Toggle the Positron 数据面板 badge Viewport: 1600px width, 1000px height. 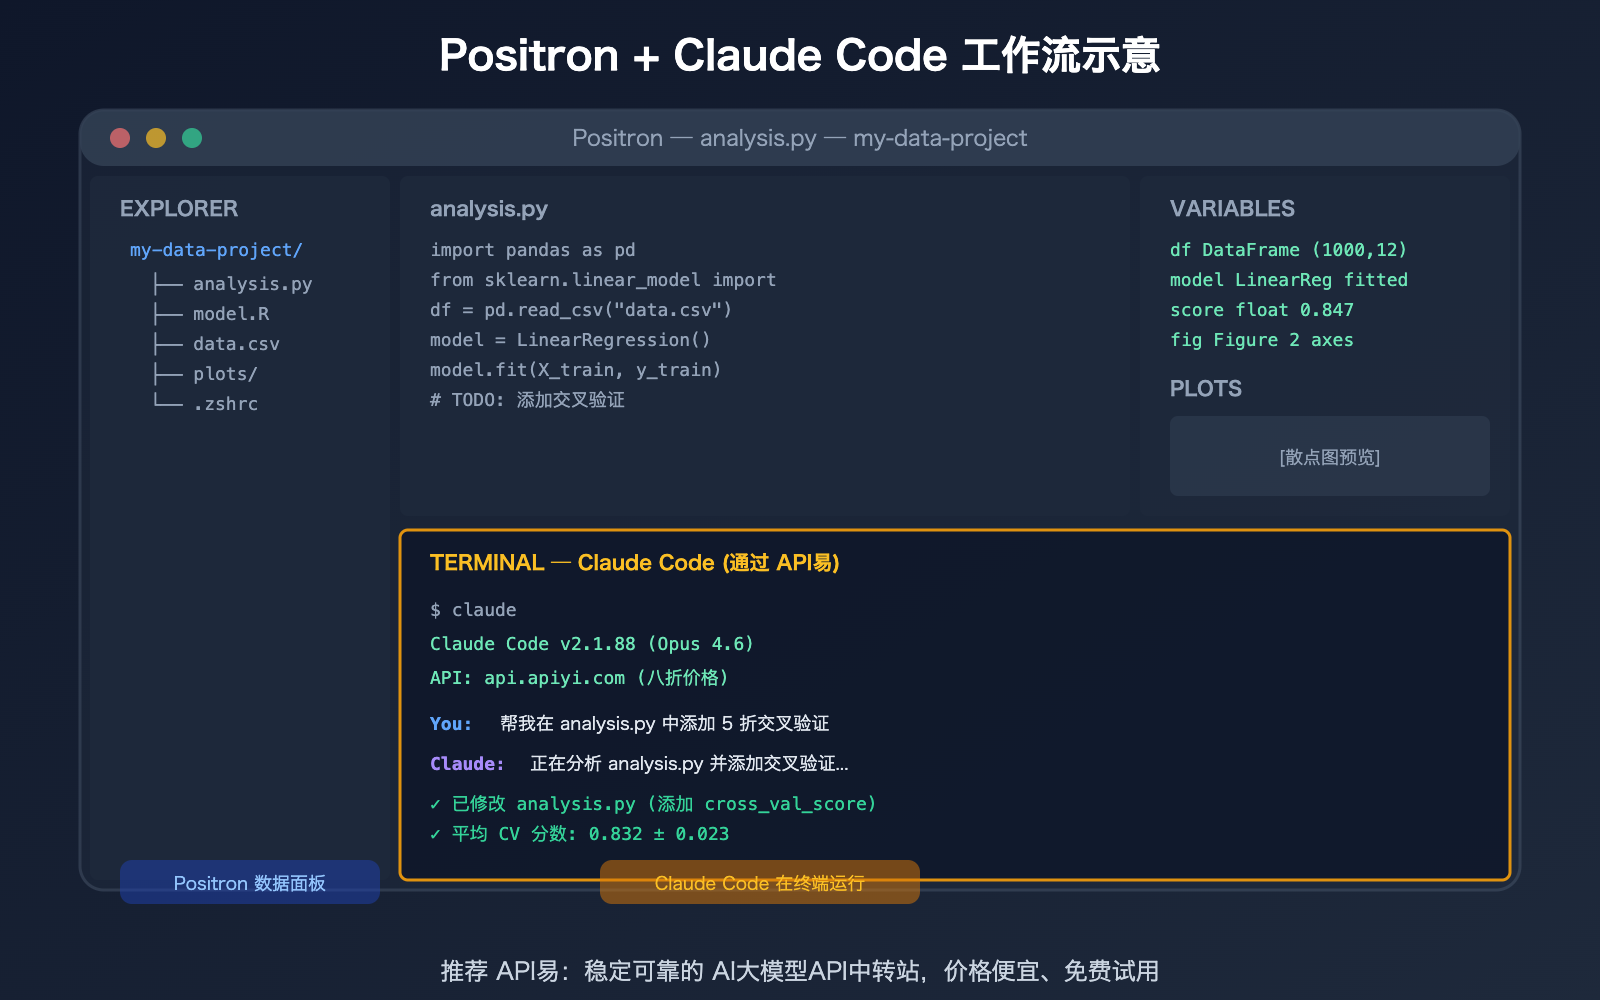point(249,882)
